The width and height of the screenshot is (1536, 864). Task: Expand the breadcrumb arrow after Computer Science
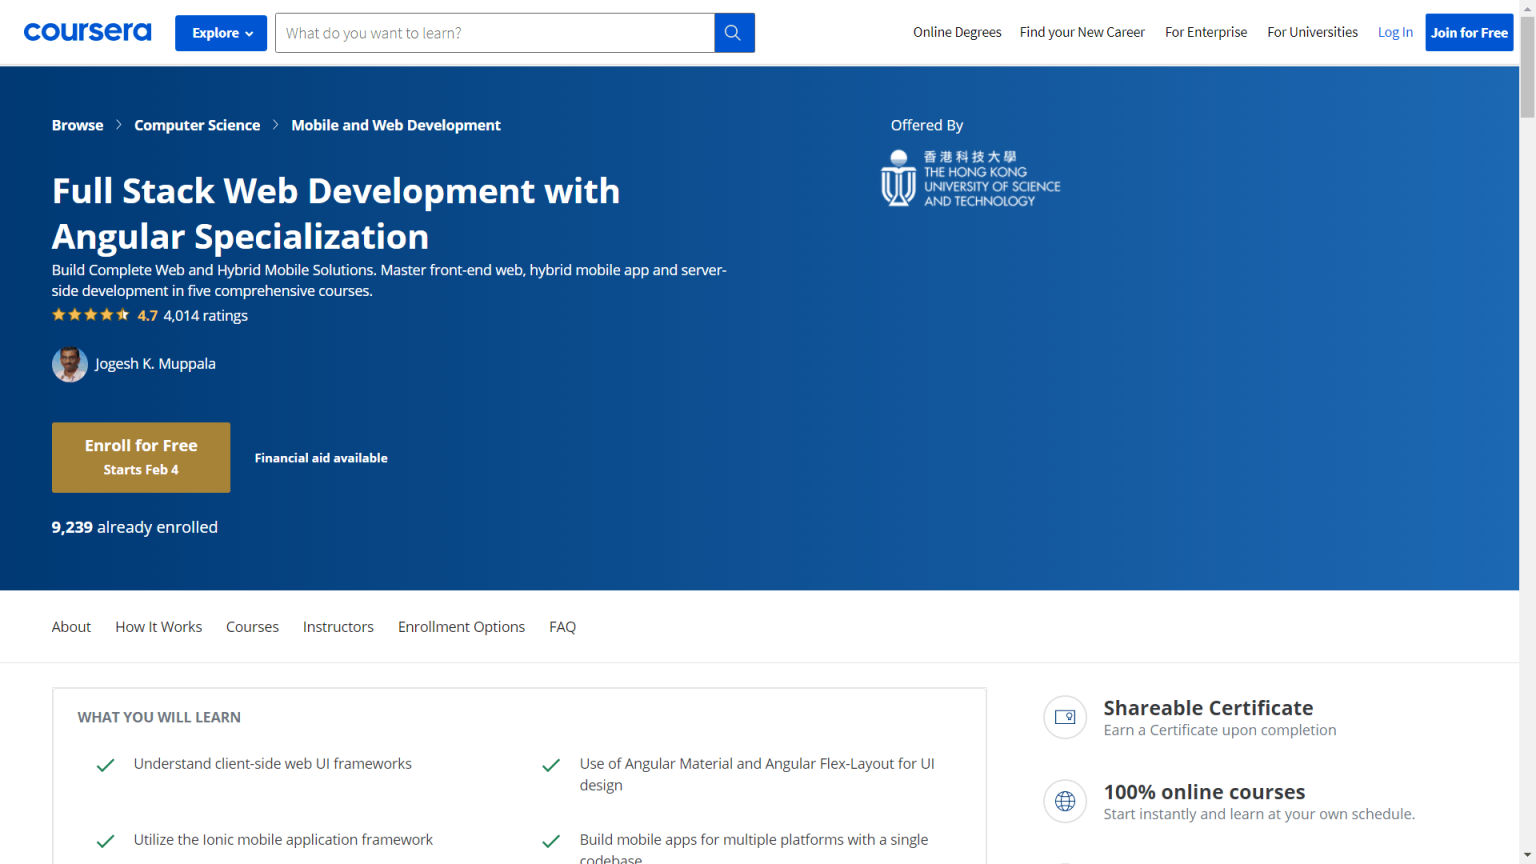[276, 125]
